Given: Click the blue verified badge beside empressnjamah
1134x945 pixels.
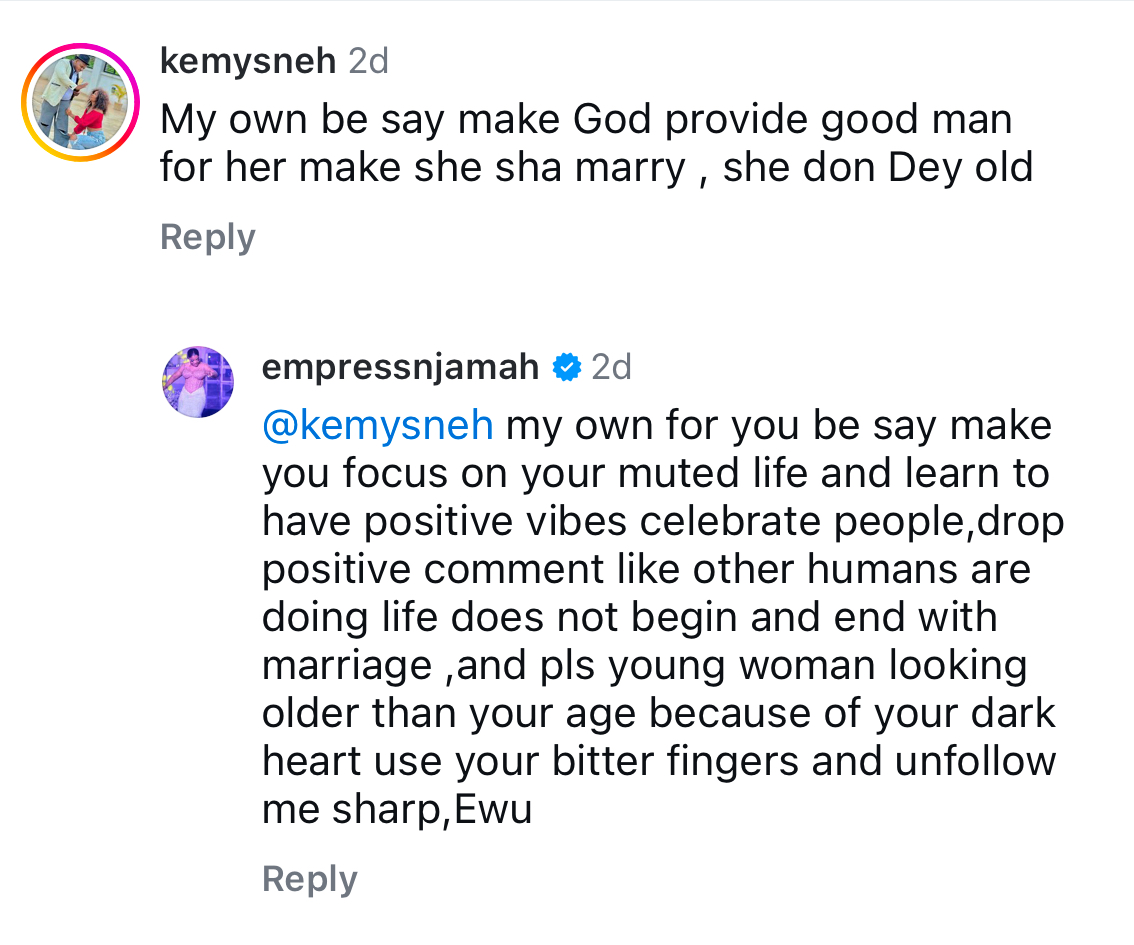Looking at the screenshot, I should coord(566,368).
